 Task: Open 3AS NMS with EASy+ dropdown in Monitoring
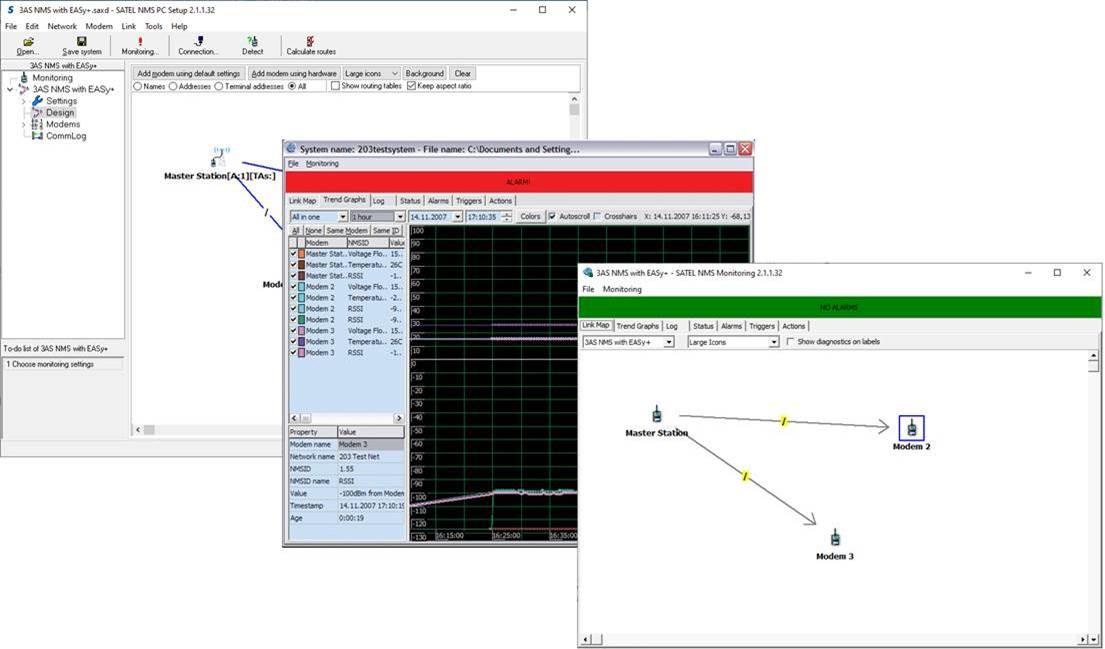click(669, 342)
